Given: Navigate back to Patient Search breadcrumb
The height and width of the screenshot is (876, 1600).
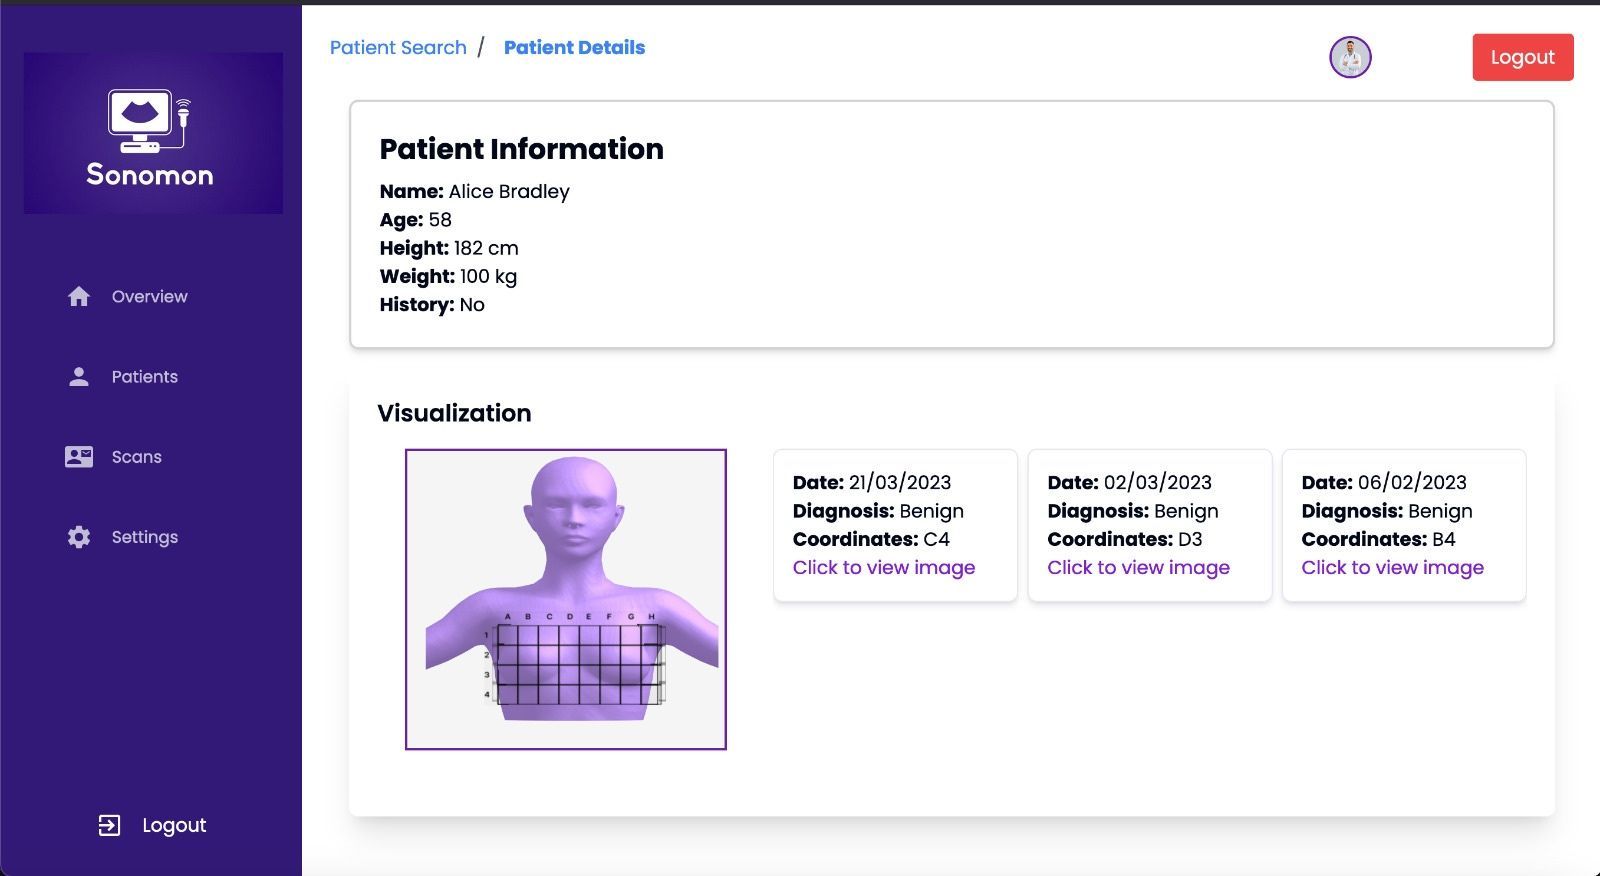Looking at the screenshot, I should click(x=398, y=48).
